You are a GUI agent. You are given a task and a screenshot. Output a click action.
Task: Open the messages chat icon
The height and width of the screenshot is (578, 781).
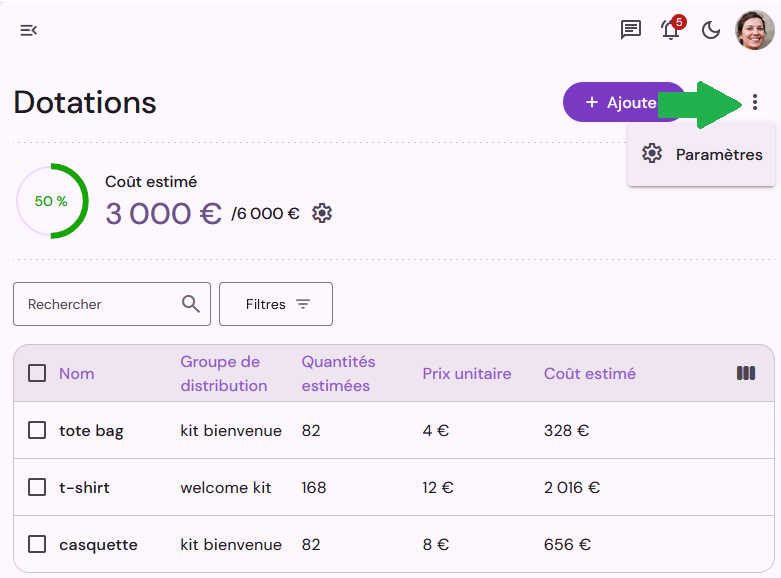point(631,30)
